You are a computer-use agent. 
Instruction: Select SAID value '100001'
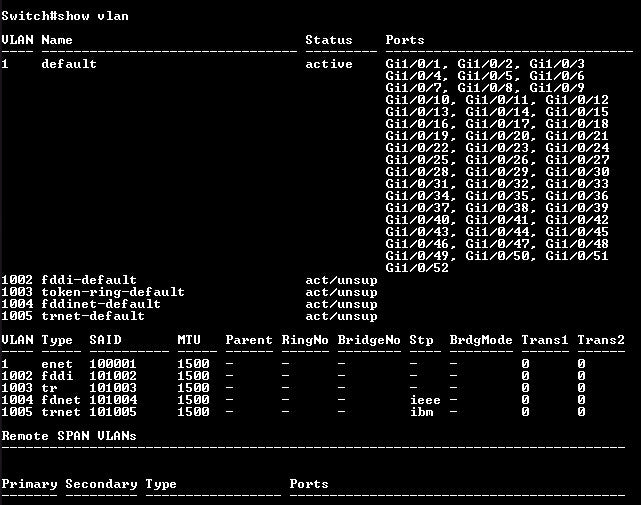coord(113,364)
